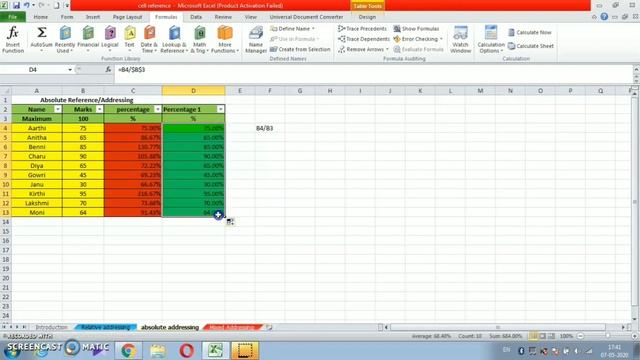Open the Financial functions list
Screen dimensions: 640x360
88,40
